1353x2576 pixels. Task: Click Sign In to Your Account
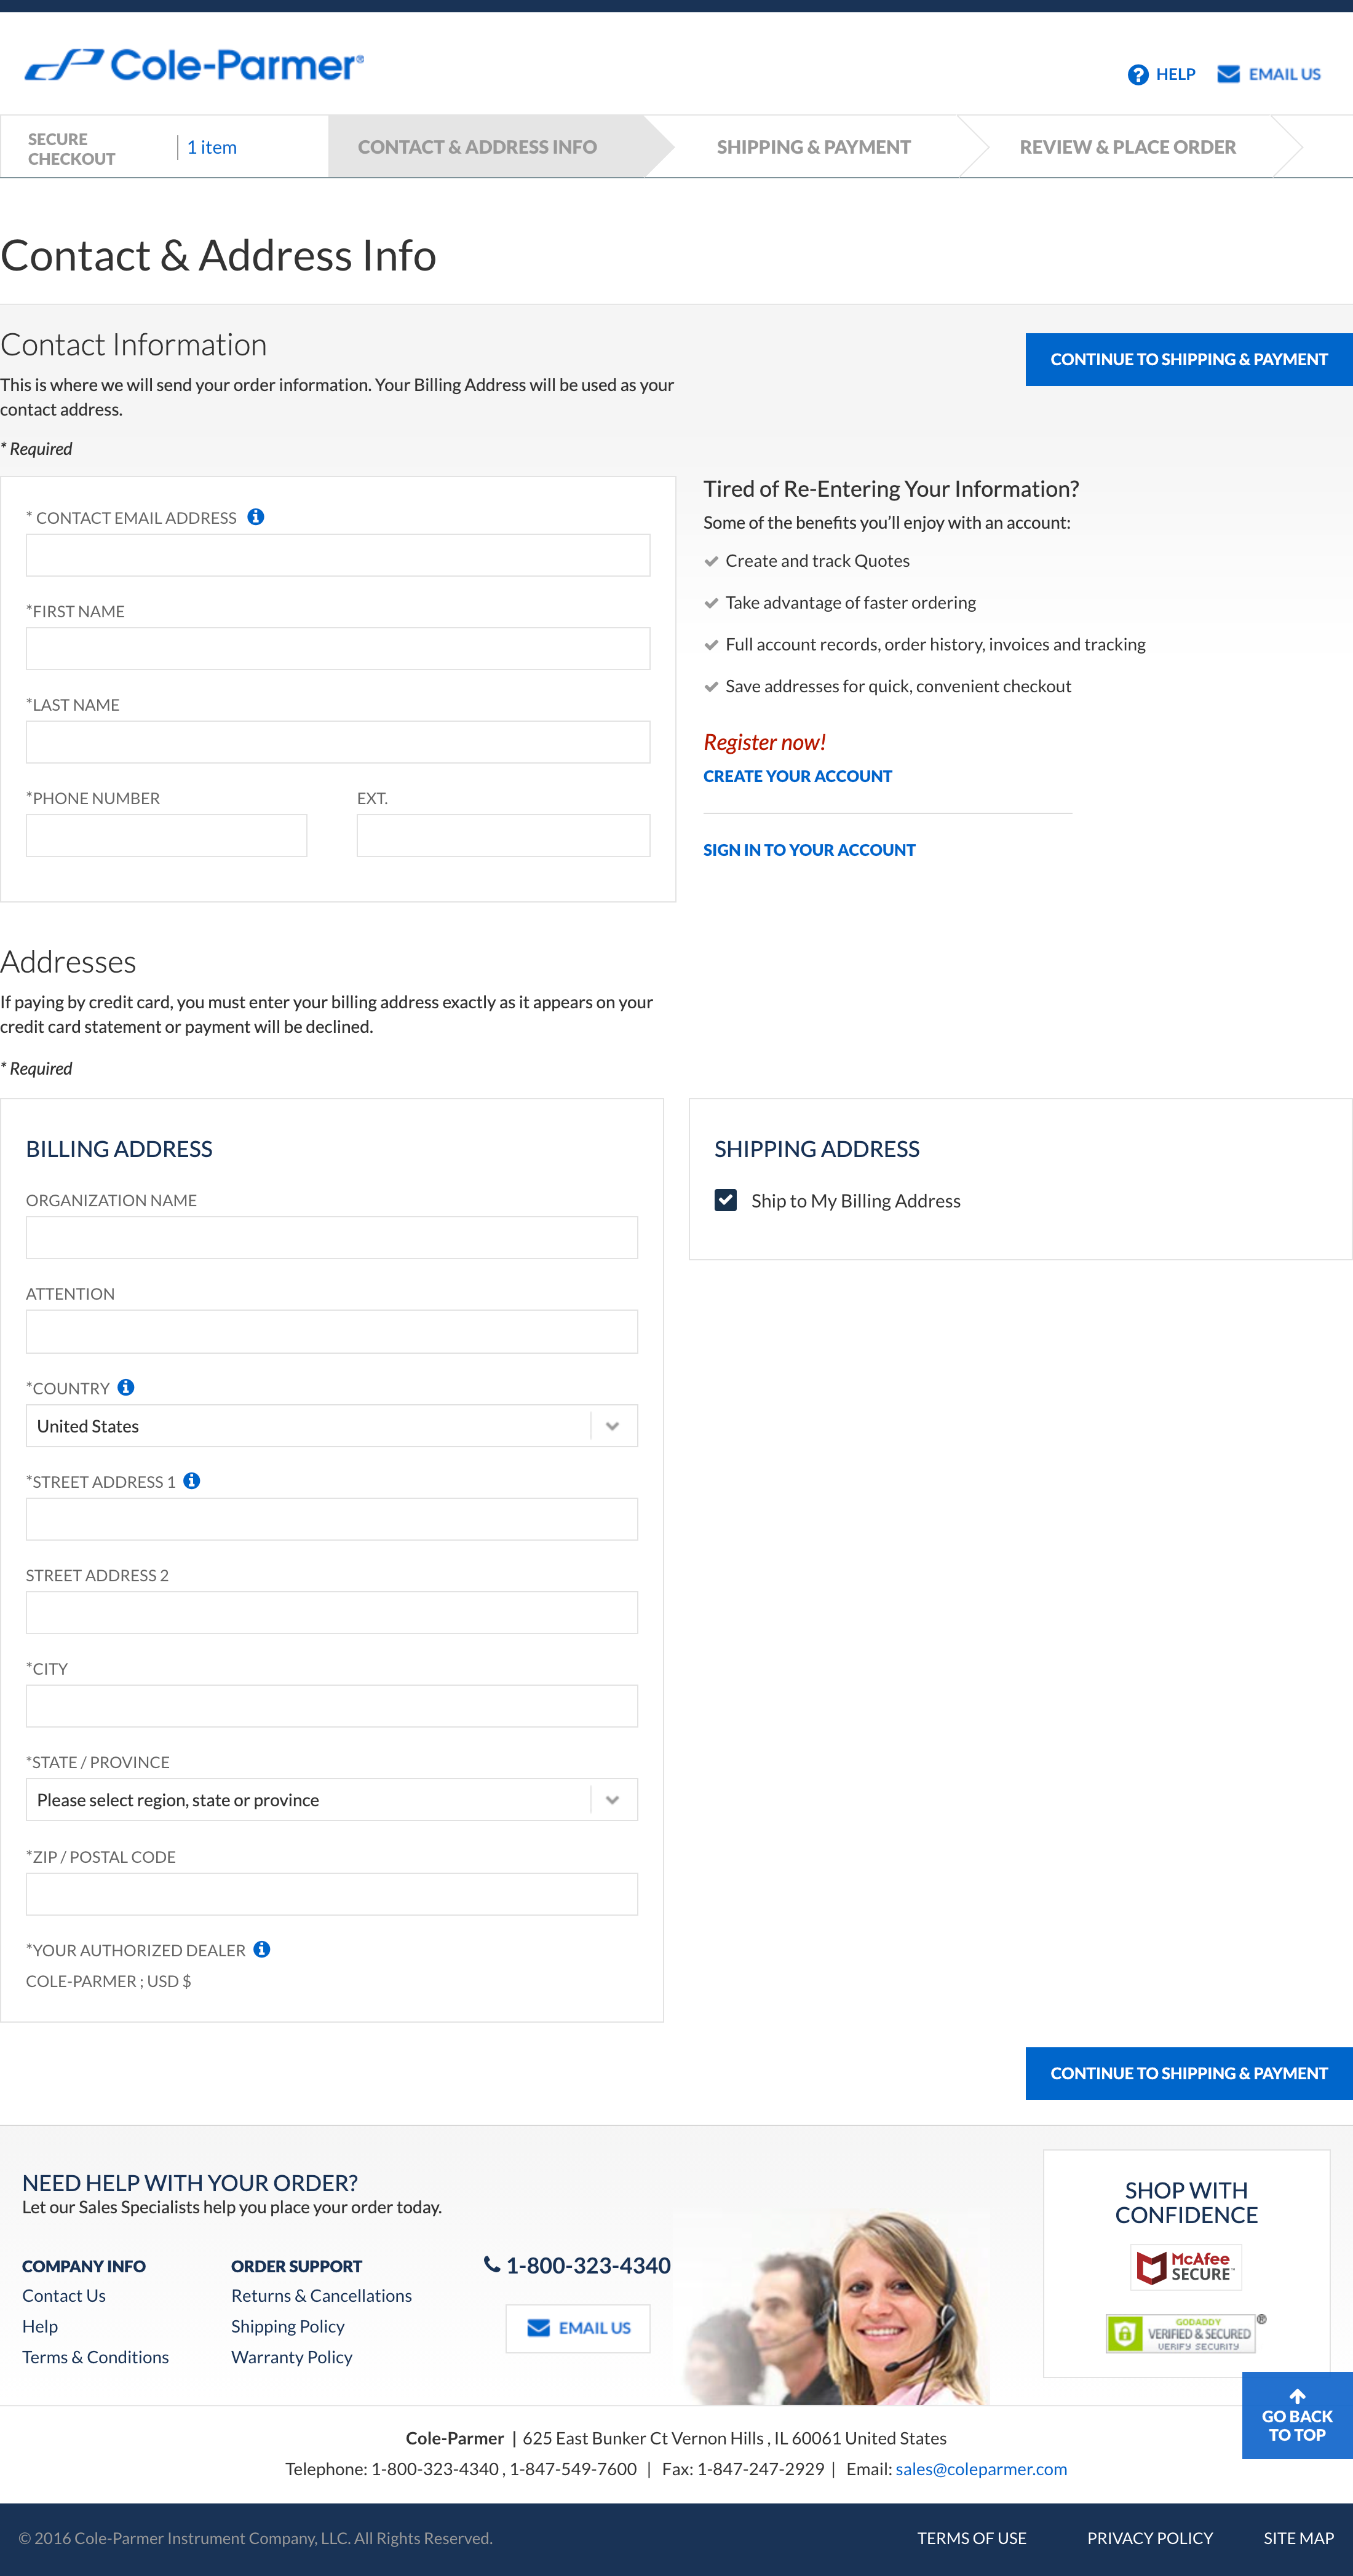(809, 849)
